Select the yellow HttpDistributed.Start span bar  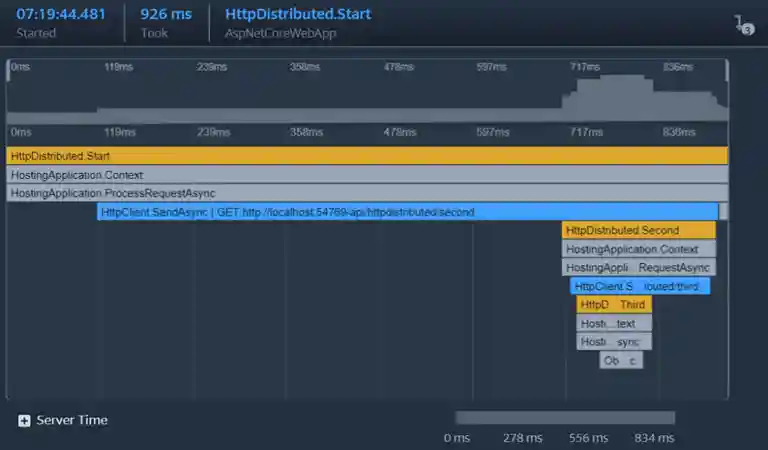click(367, 156)
